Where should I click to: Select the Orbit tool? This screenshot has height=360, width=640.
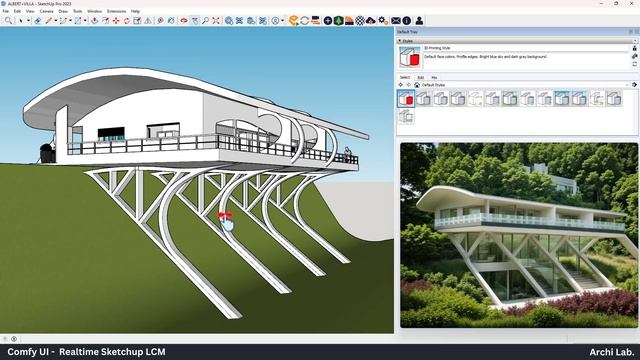(x=184, y=20)
